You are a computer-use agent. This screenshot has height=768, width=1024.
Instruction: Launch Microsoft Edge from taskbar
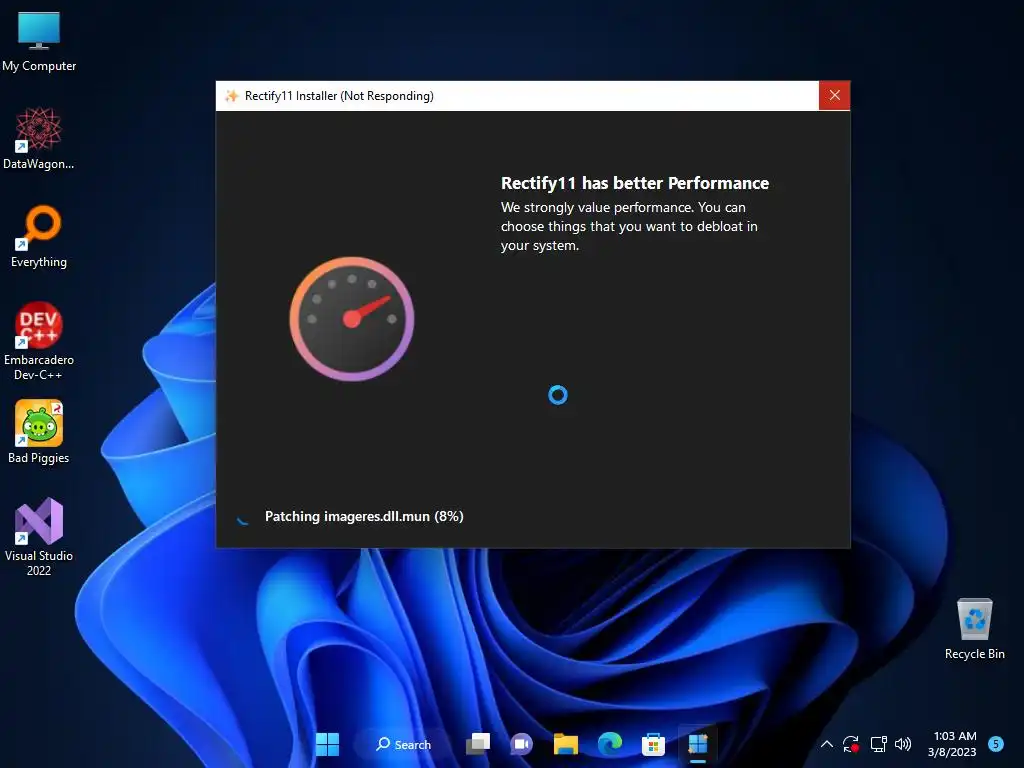coord(610,744)
